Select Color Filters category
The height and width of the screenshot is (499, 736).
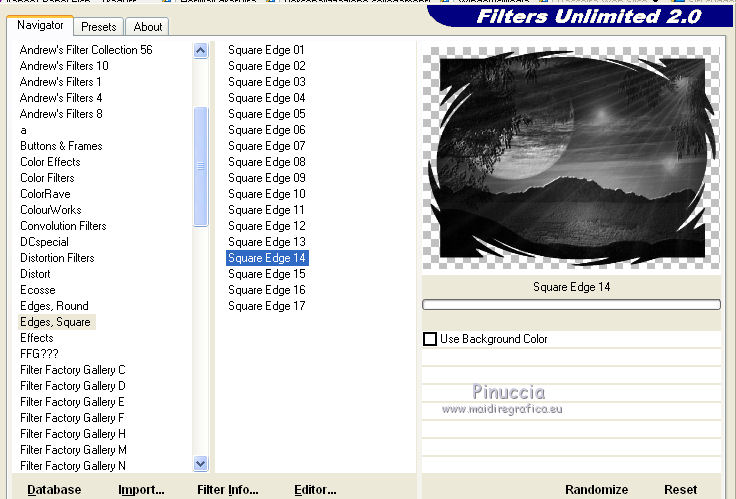(47, 178)
